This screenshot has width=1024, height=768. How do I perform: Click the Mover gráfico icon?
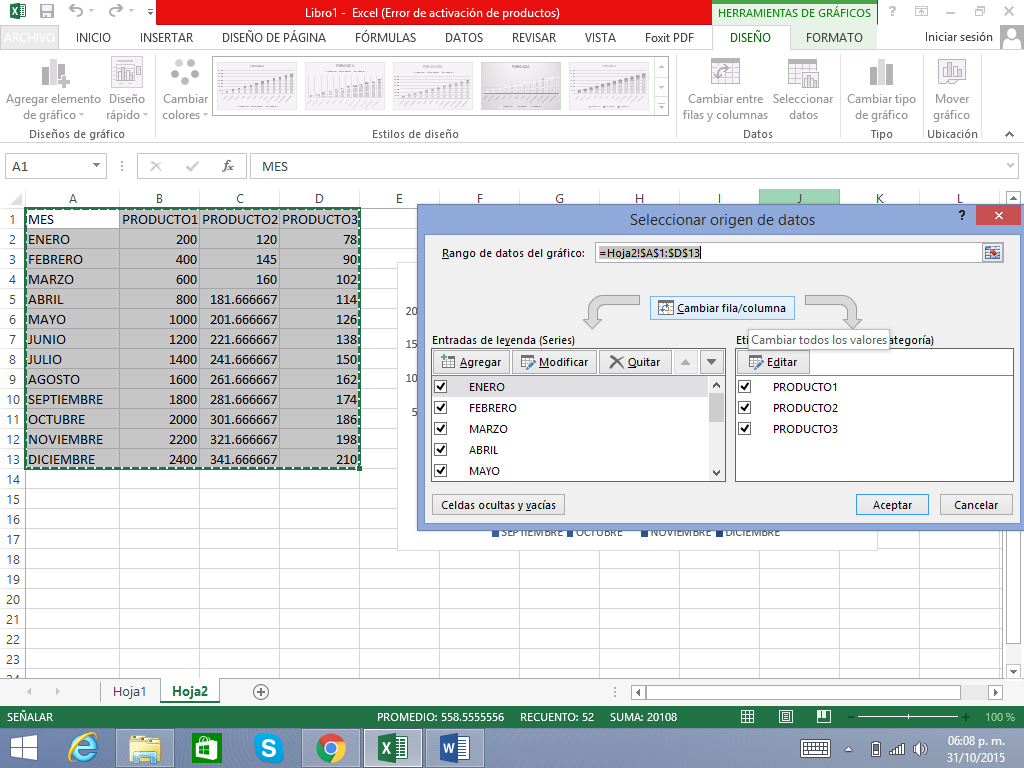pyautogui.click(x=951, y=74)
